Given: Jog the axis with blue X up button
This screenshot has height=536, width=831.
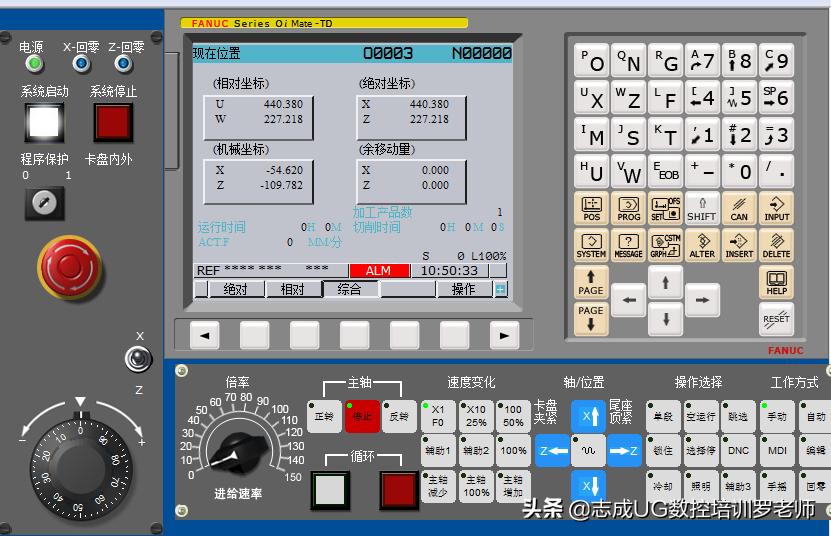Looking at the screenshot, I should [588, 416].
